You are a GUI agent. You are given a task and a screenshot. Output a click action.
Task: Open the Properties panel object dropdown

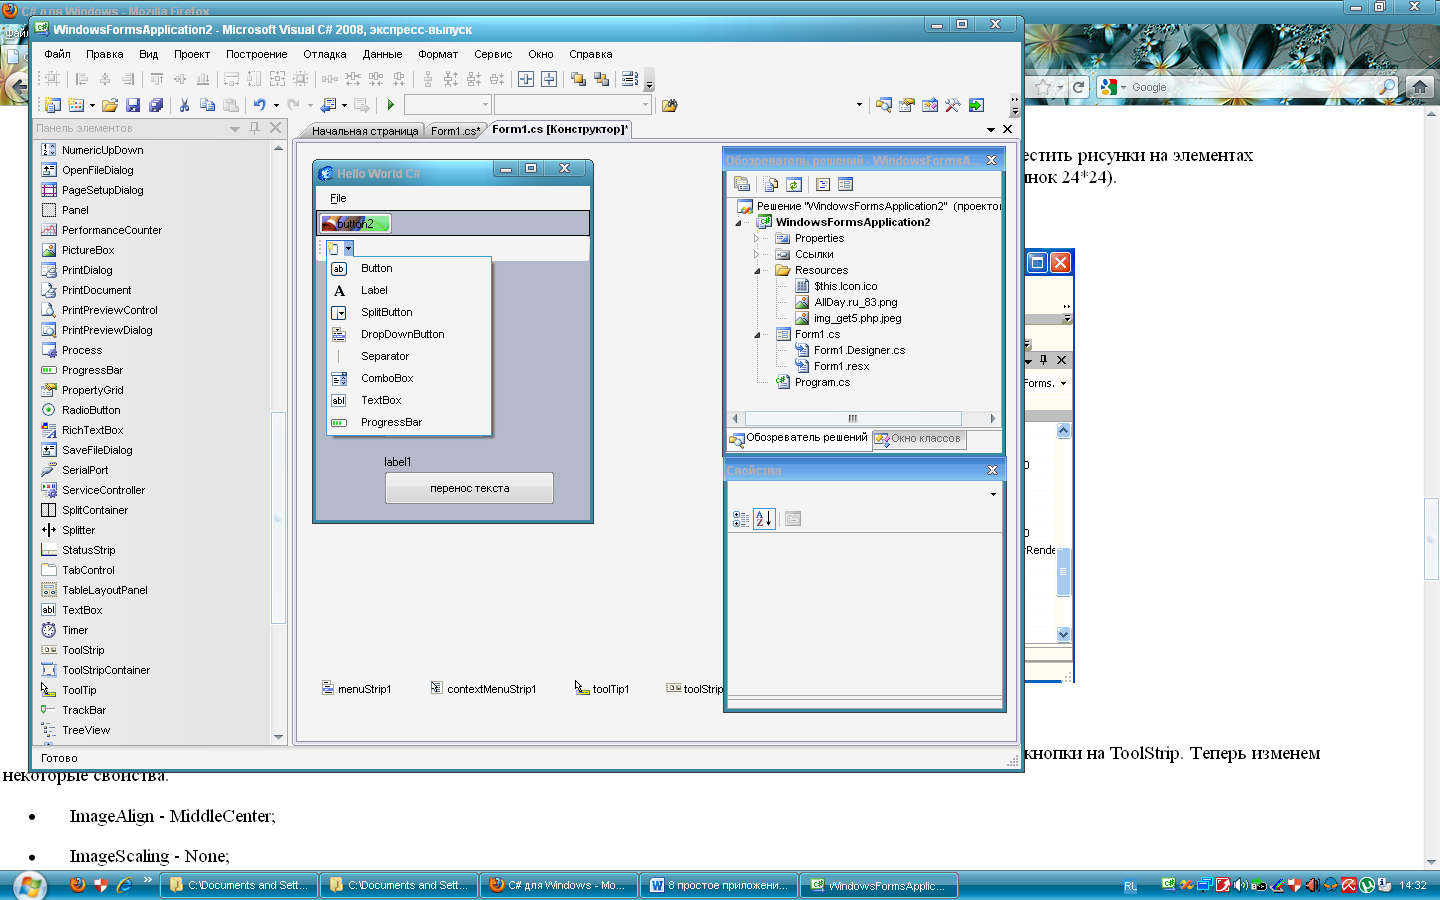(993, 494)
